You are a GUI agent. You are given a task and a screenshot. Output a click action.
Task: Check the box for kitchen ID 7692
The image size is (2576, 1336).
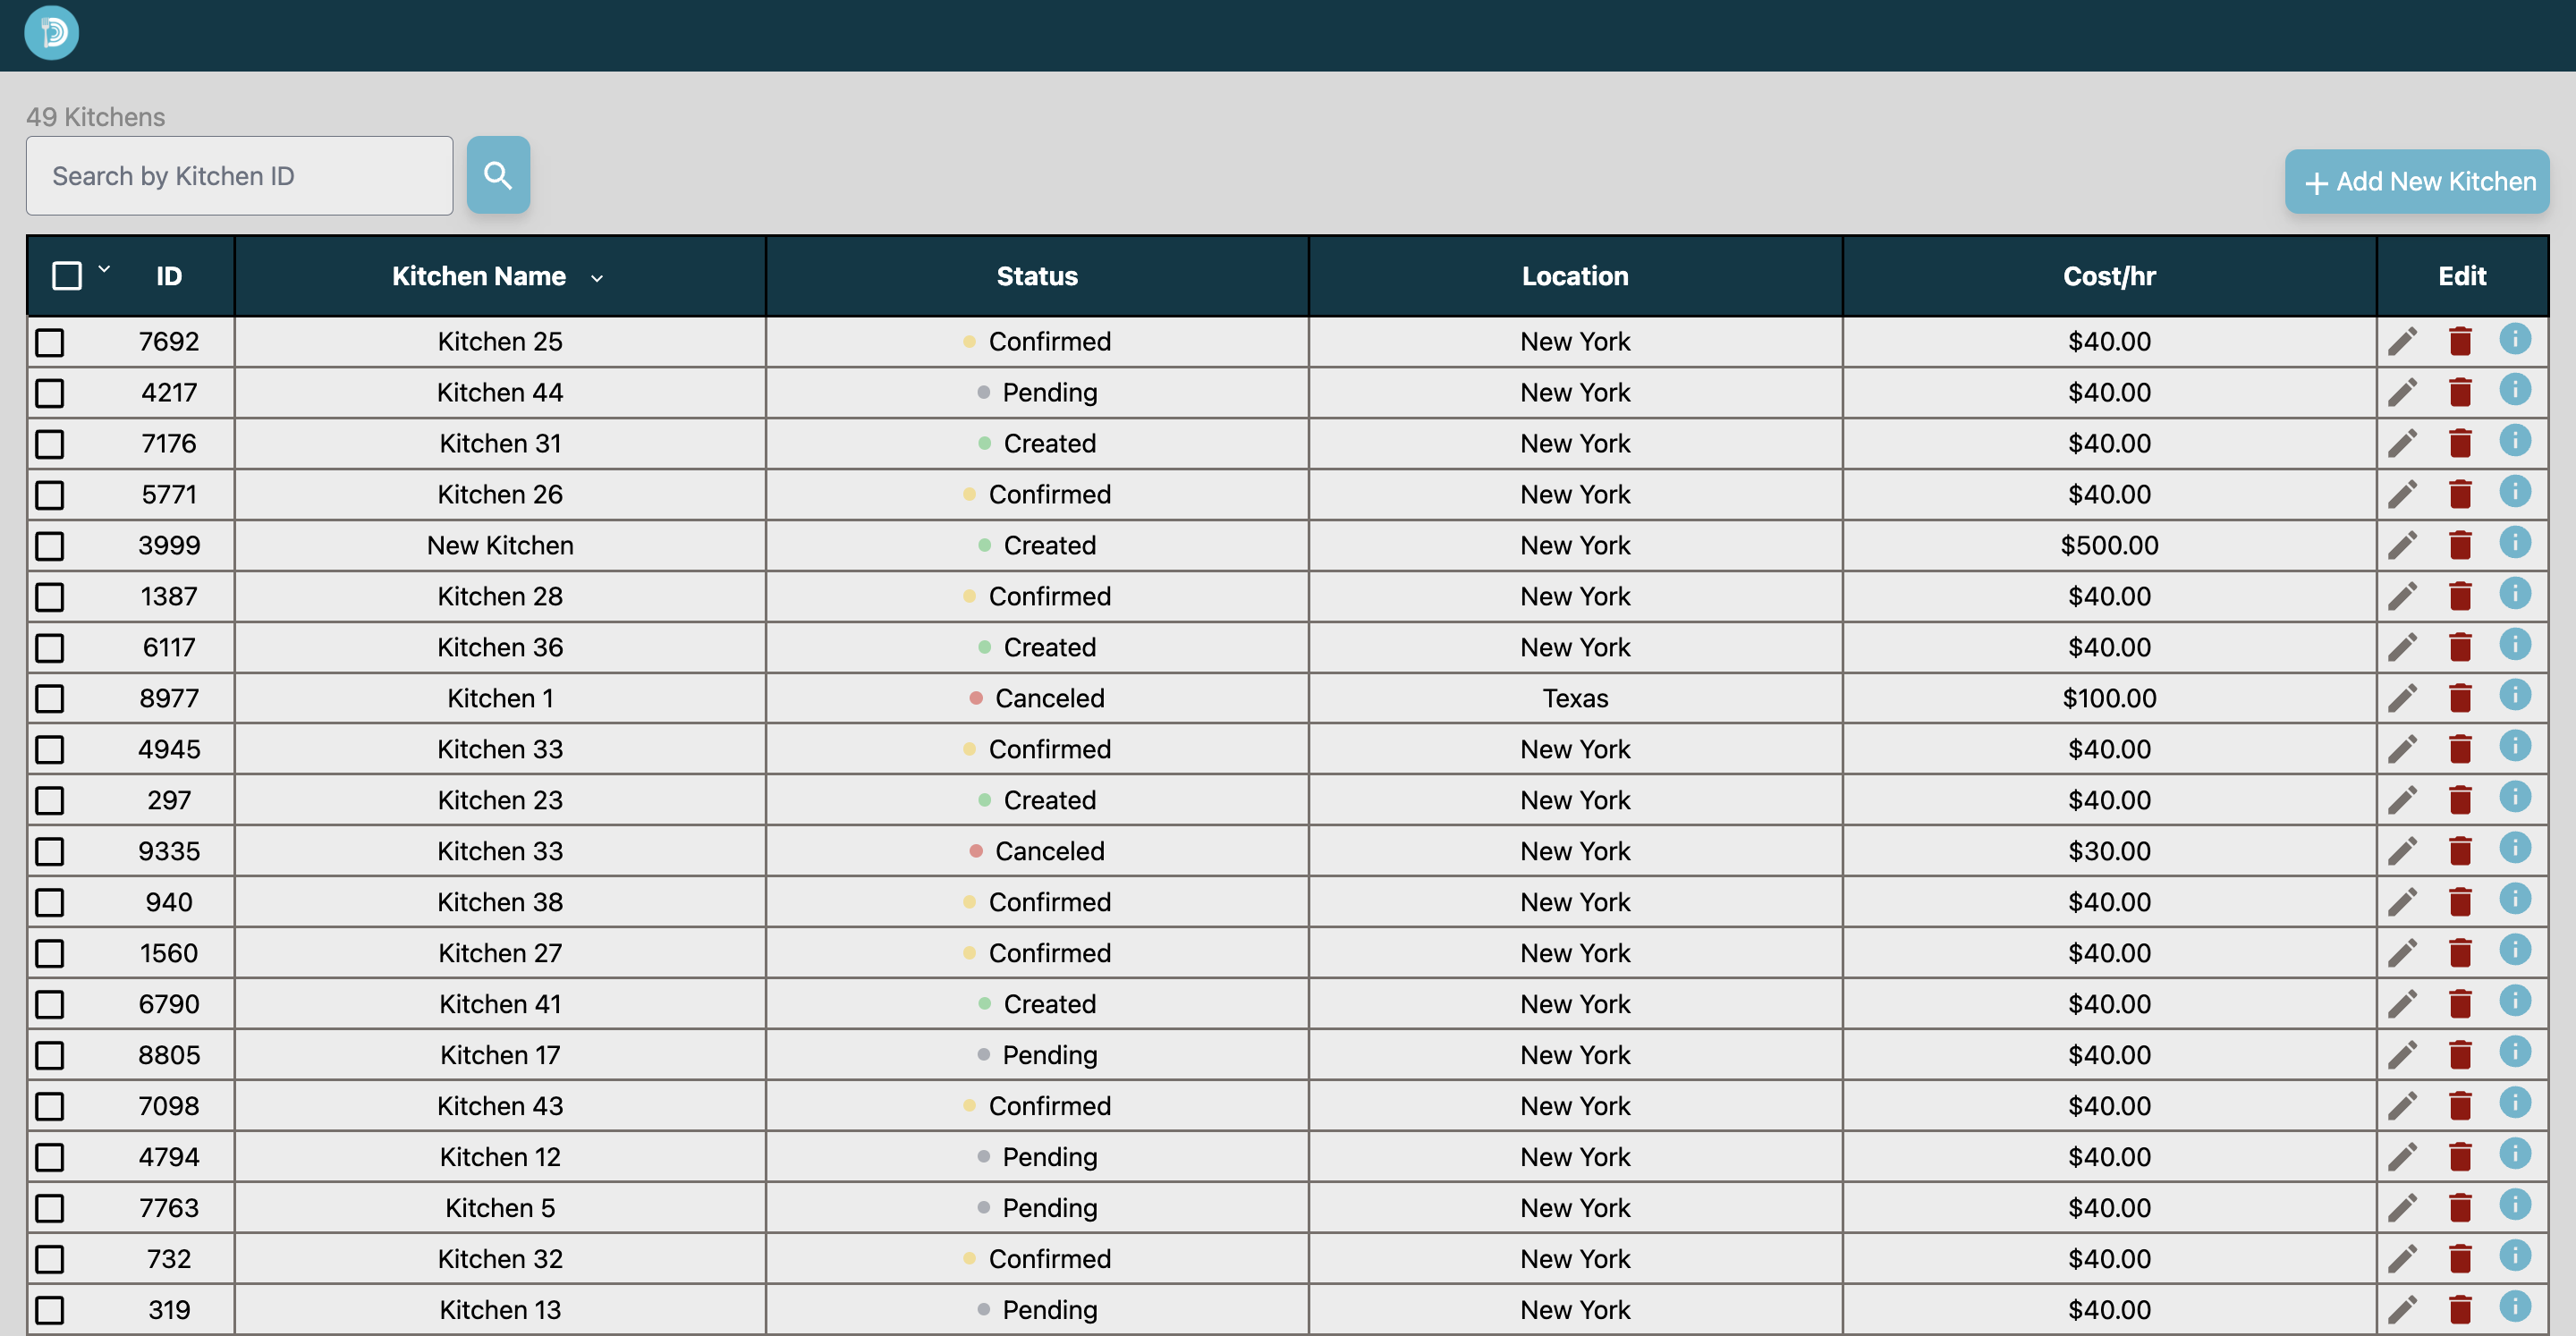(x=50, y=343)
